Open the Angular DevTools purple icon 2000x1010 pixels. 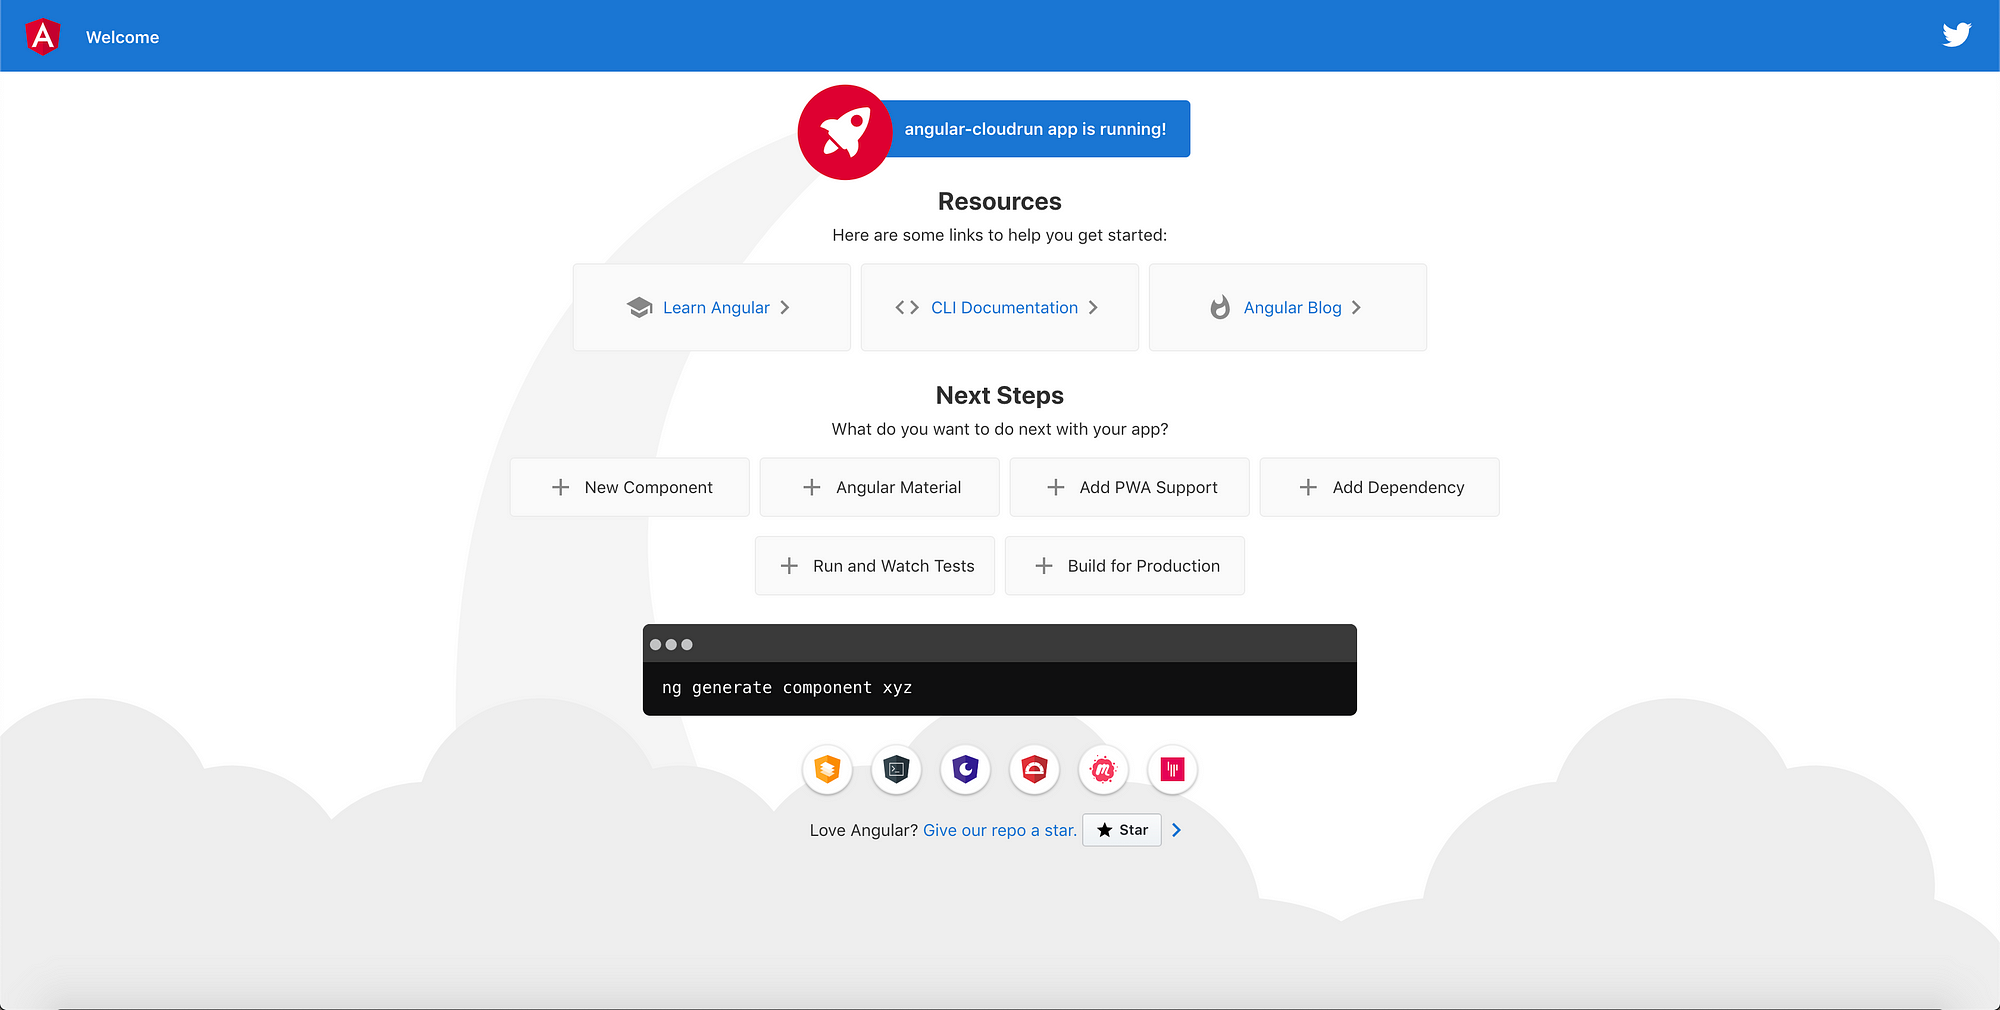tap(965, 770)
